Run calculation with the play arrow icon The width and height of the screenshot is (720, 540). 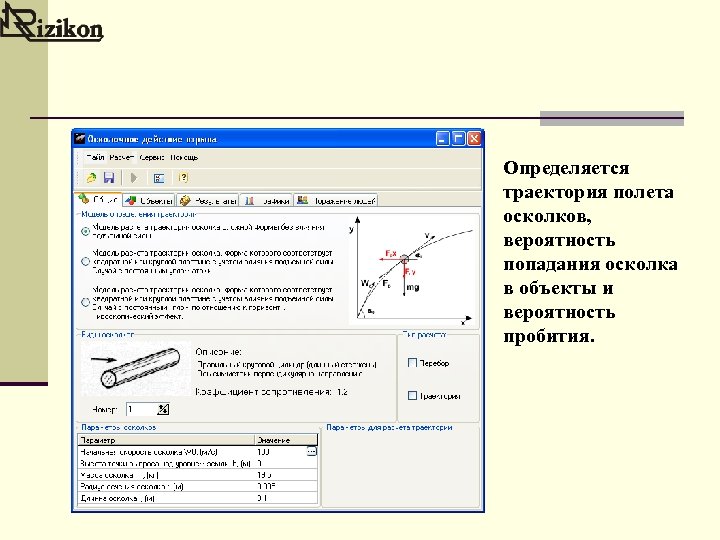click(x=134, y=178)
